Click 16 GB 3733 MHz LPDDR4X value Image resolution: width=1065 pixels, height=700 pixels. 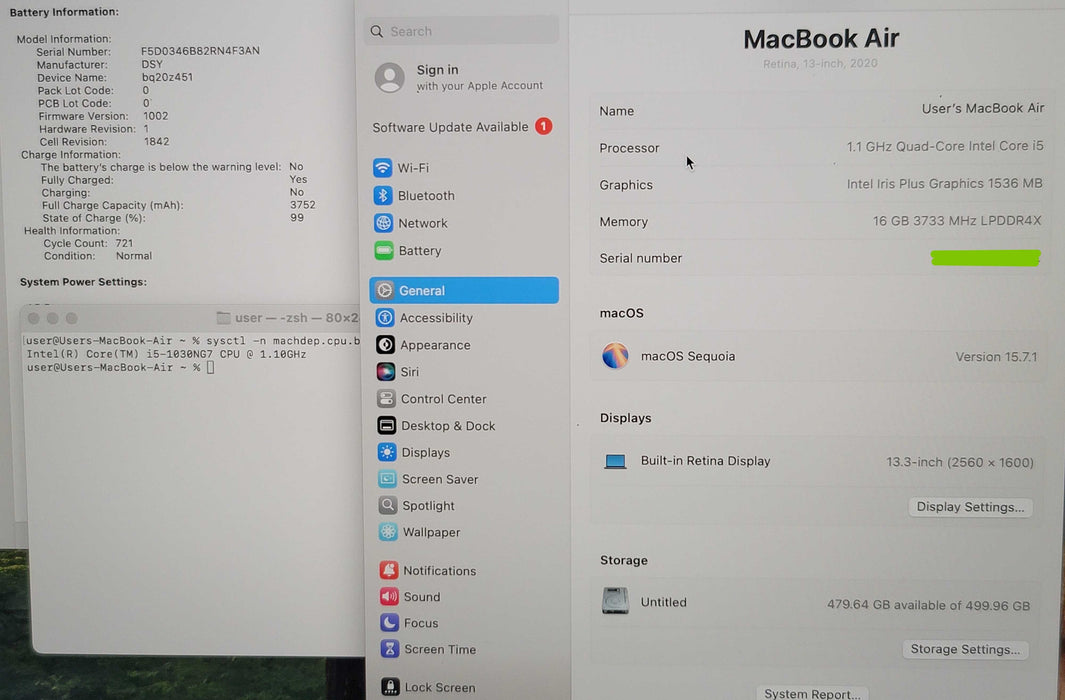(957, 221)
